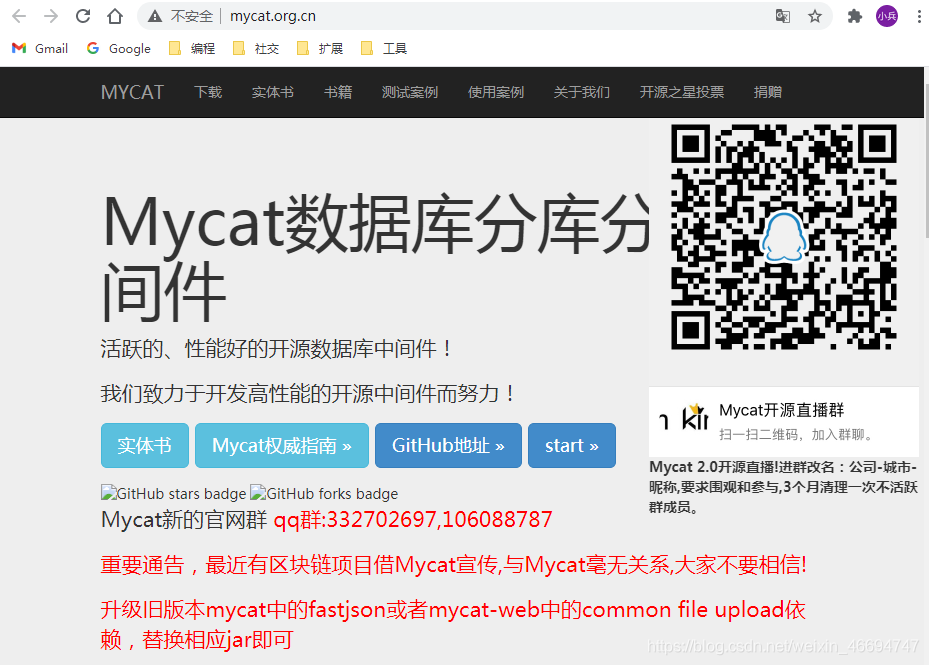Open the 社交 bookmarks folder
This screenshot has width=929, height=665.
[256, 49]
